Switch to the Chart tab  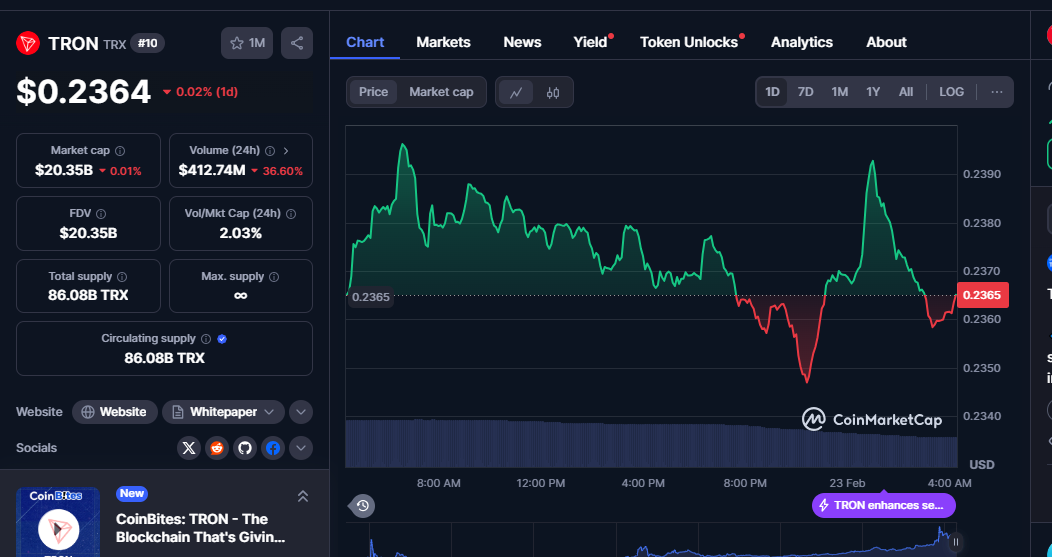pos(365,42)
